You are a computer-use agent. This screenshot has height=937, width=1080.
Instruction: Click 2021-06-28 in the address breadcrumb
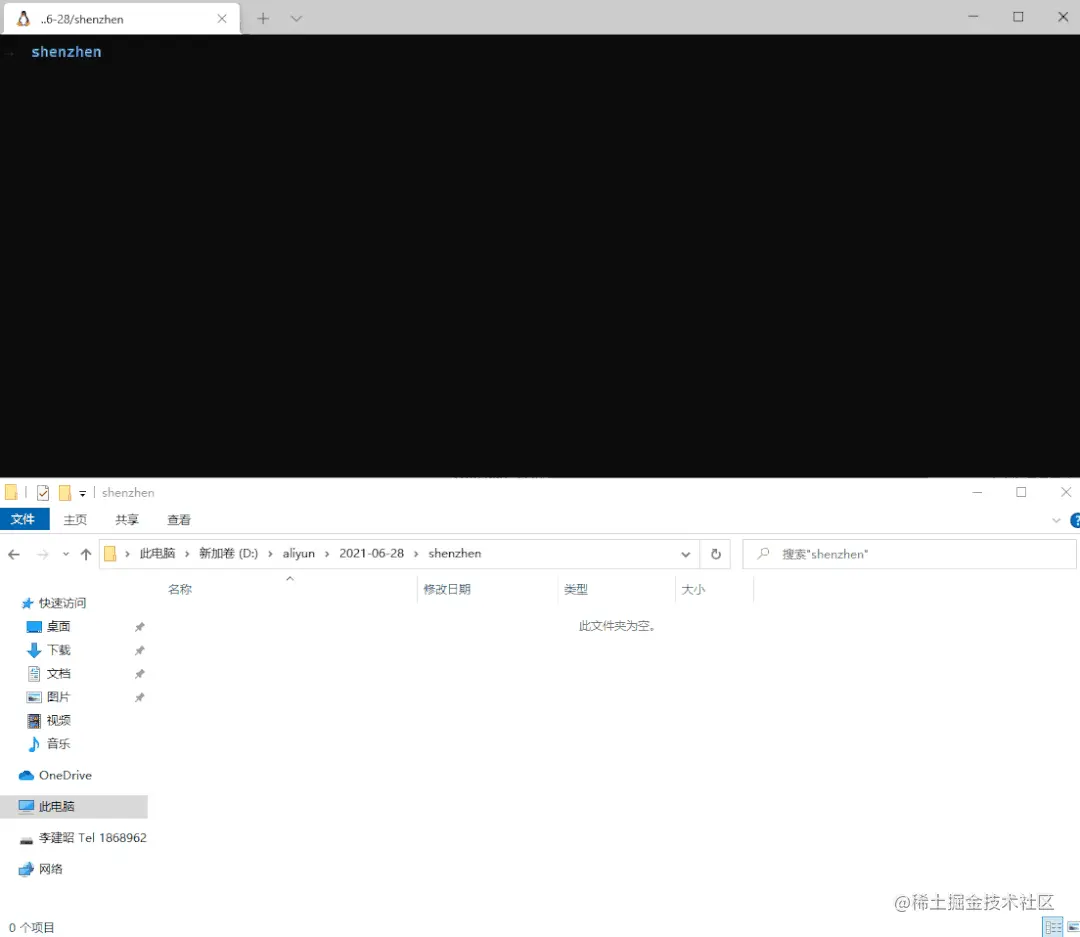point(371,553)
